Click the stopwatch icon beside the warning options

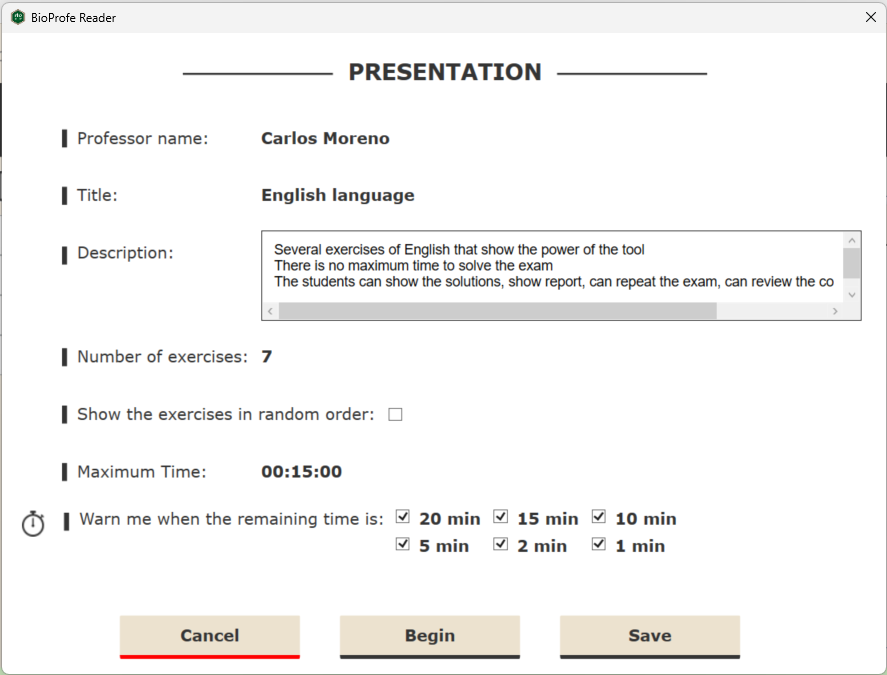click(x=33, y=523)
